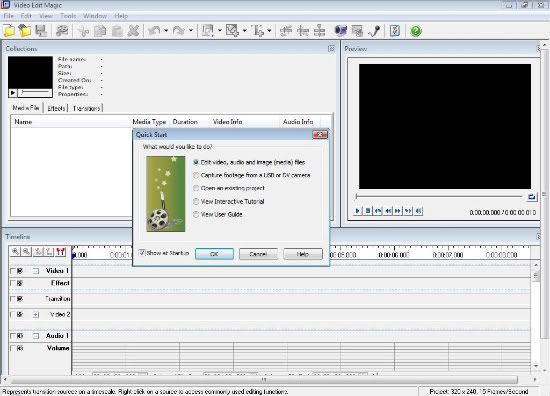Click Cancel in Quick Start dialog
The width and height of the screenshot is (550, 396).
(x=258, y=254)
